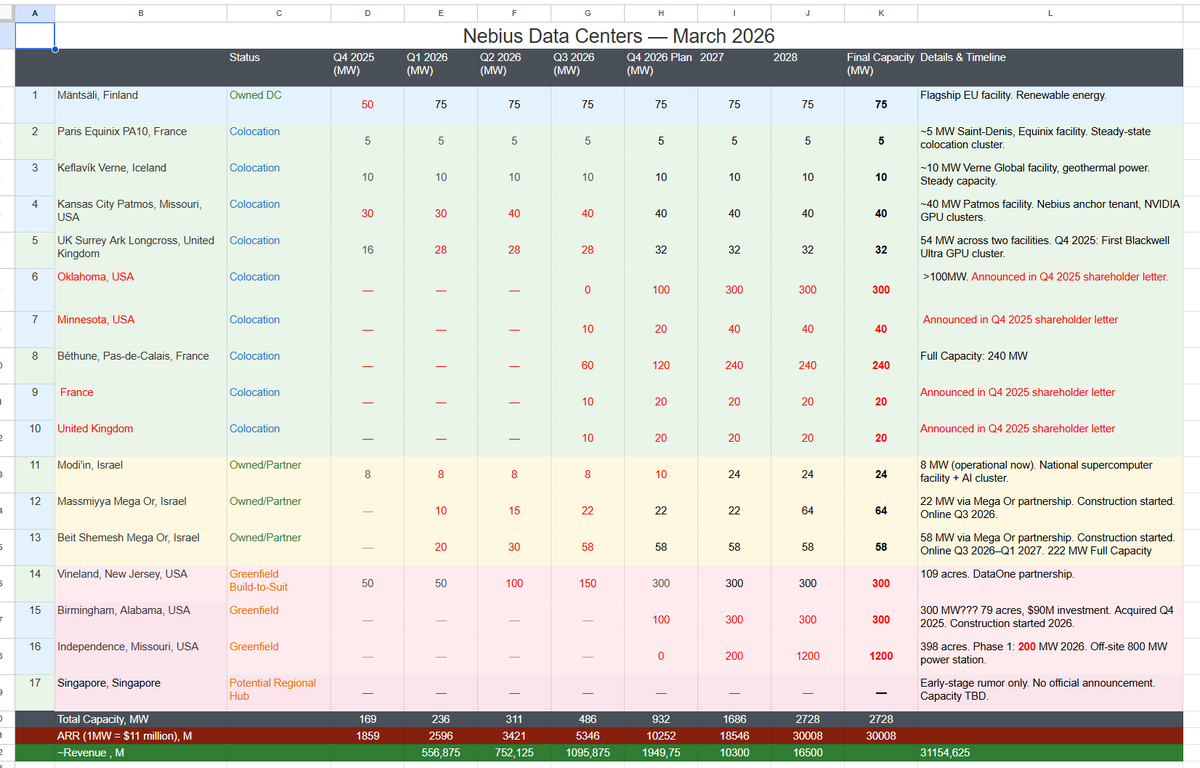Select the 'Modi'in, Israel' cell
Screen dimensions: 1200x768
140,475
